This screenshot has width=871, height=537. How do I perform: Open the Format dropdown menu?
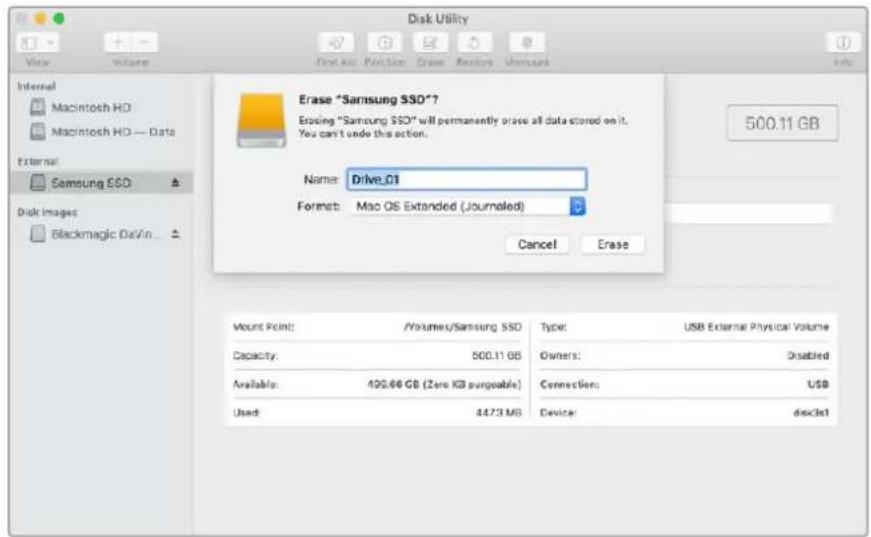click(468, 206)
